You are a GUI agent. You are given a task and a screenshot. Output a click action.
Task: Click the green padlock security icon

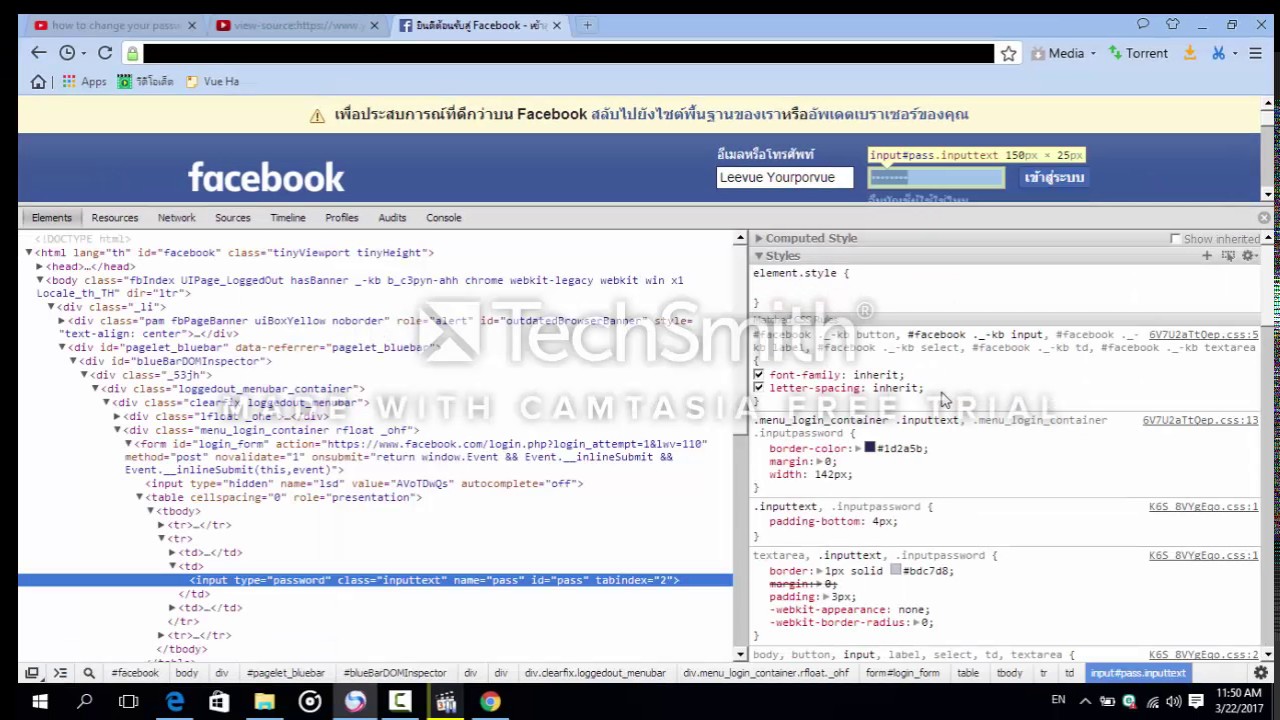pyautogui.click(x=132, y=53)
